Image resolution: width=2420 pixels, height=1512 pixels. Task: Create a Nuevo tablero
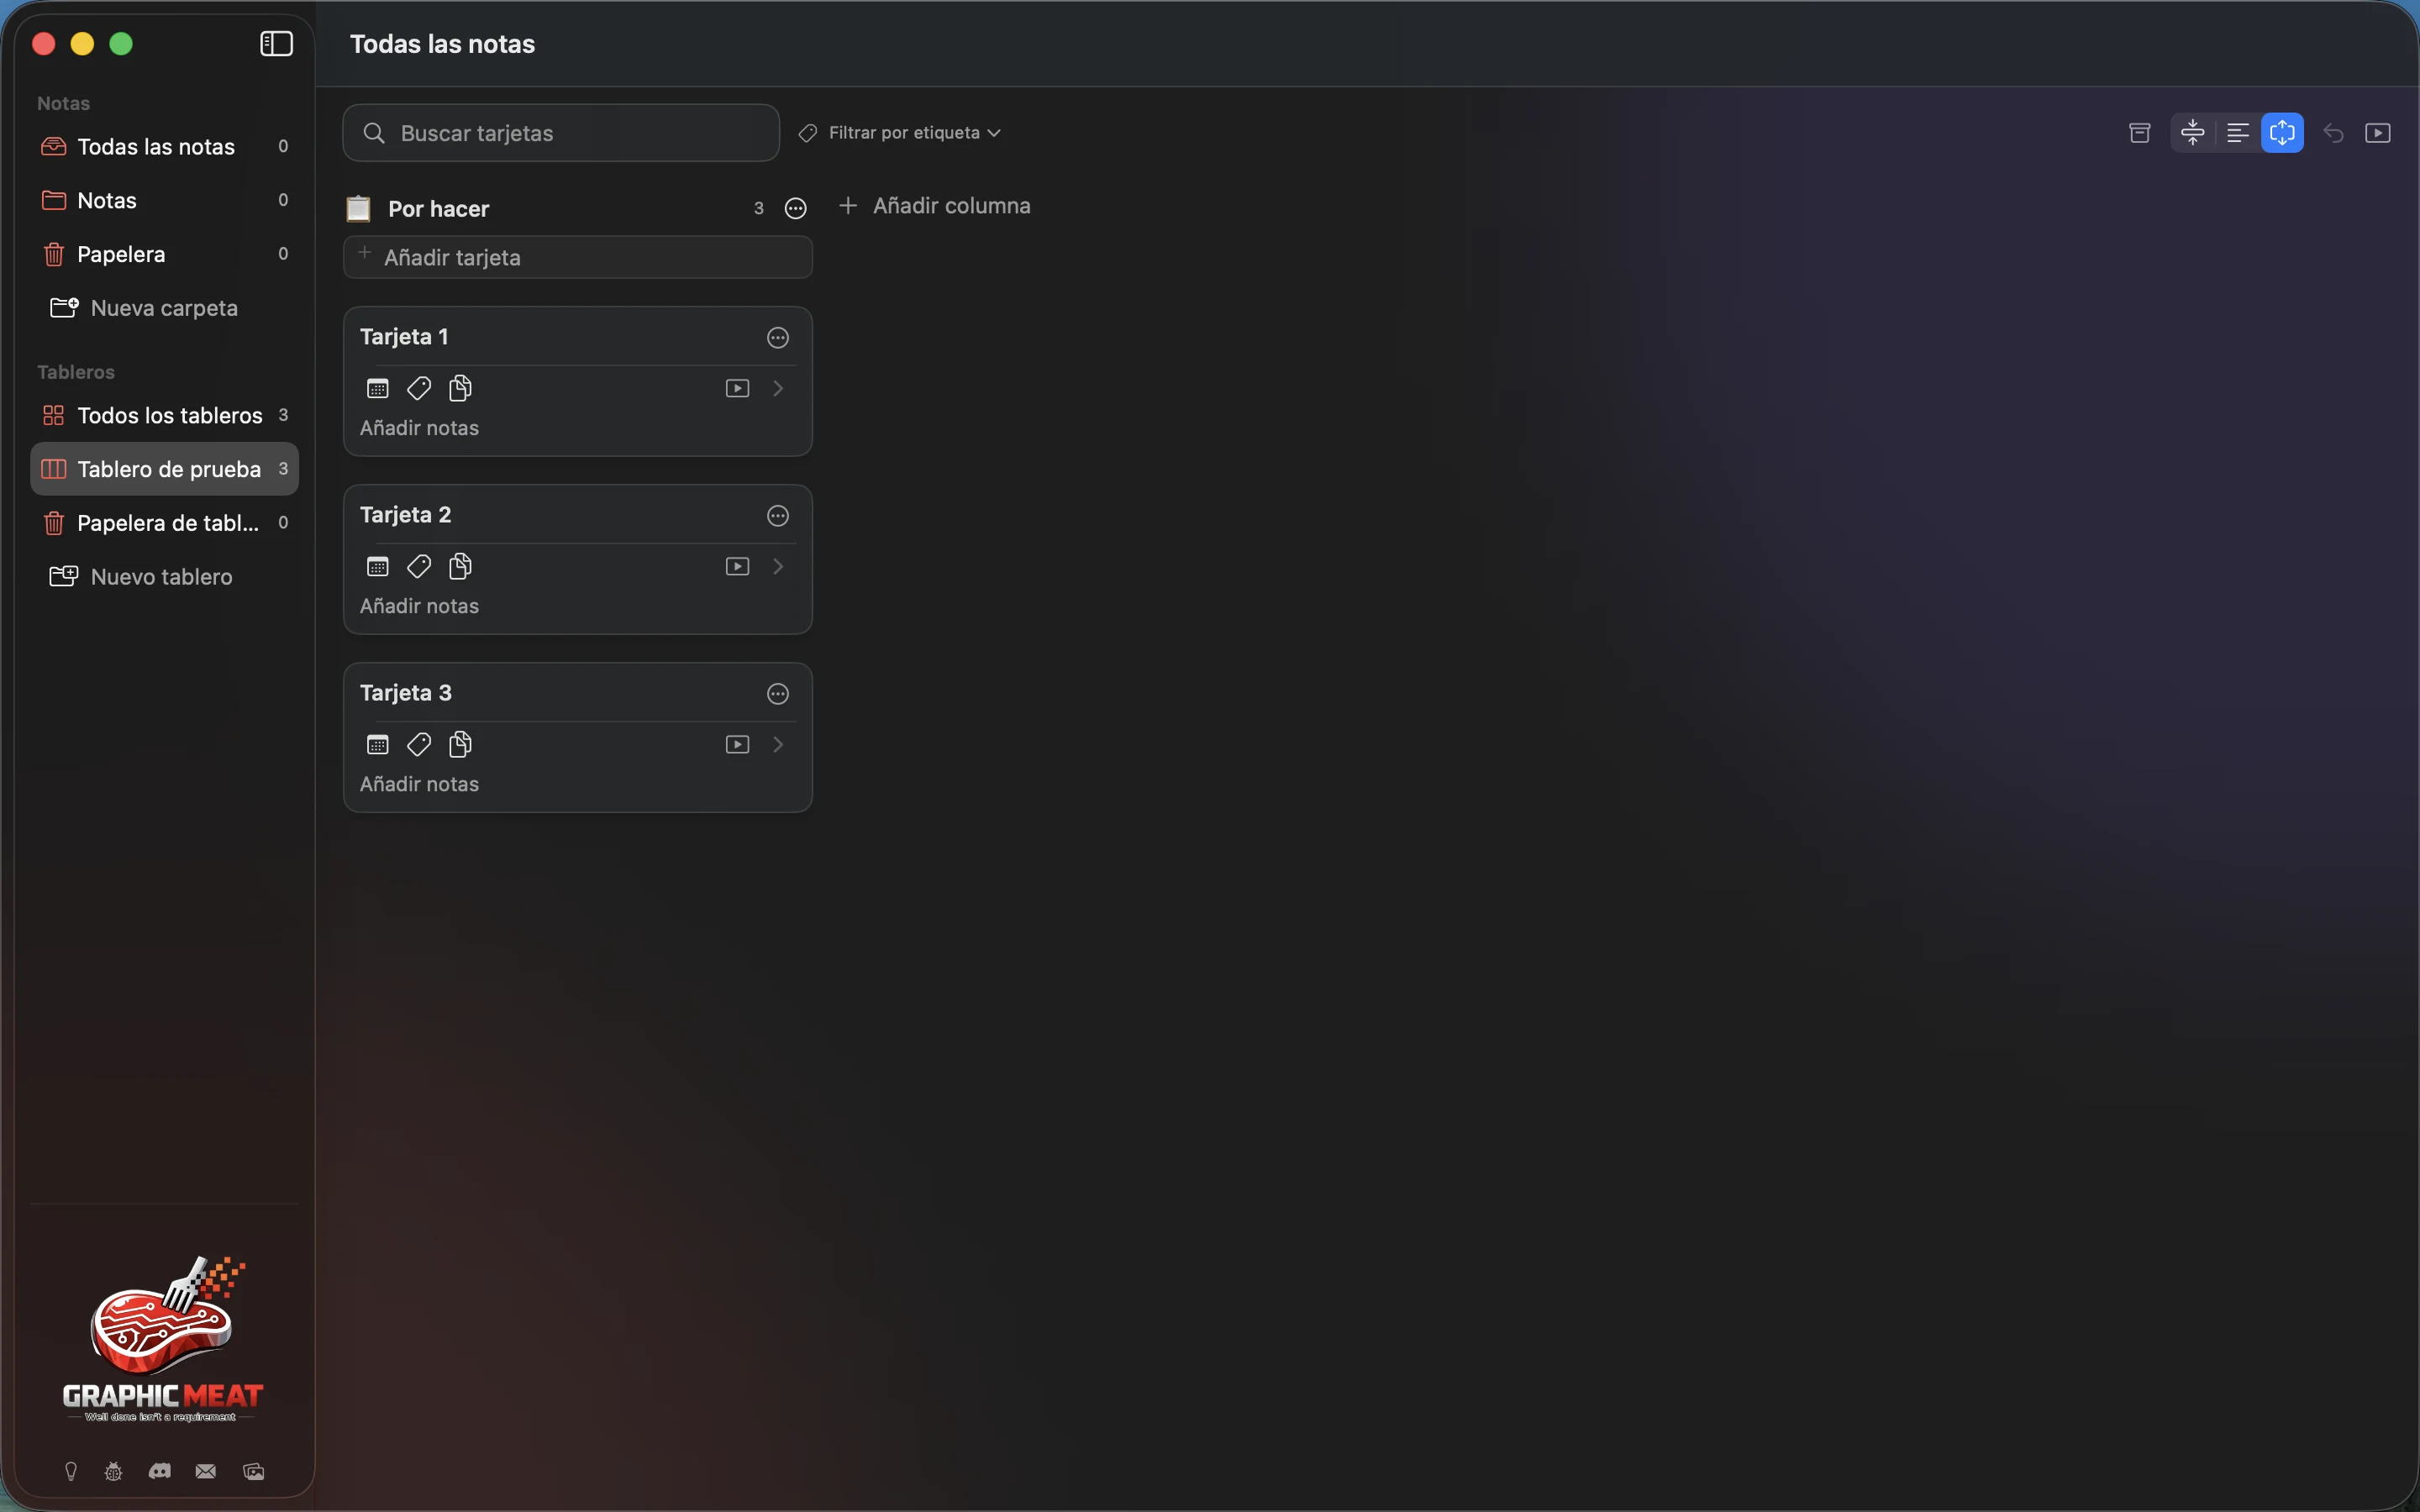click(x=141, y=577)
